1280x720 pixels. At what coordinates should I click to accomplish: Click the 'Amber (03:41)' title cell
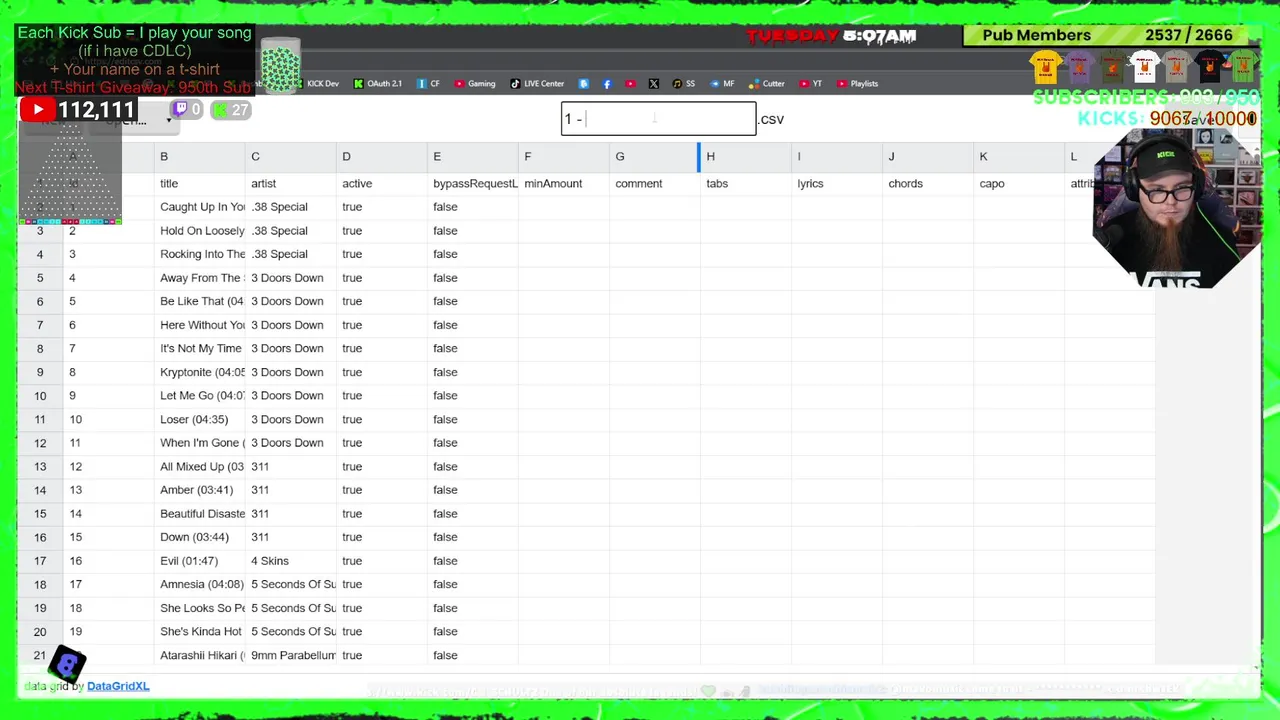point(200,490)
